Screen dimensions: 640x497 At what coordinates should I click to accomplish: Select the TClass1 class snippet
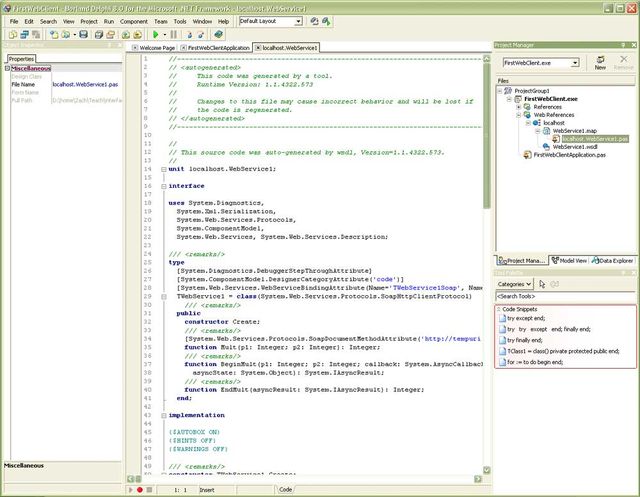(x=563, y=351)
